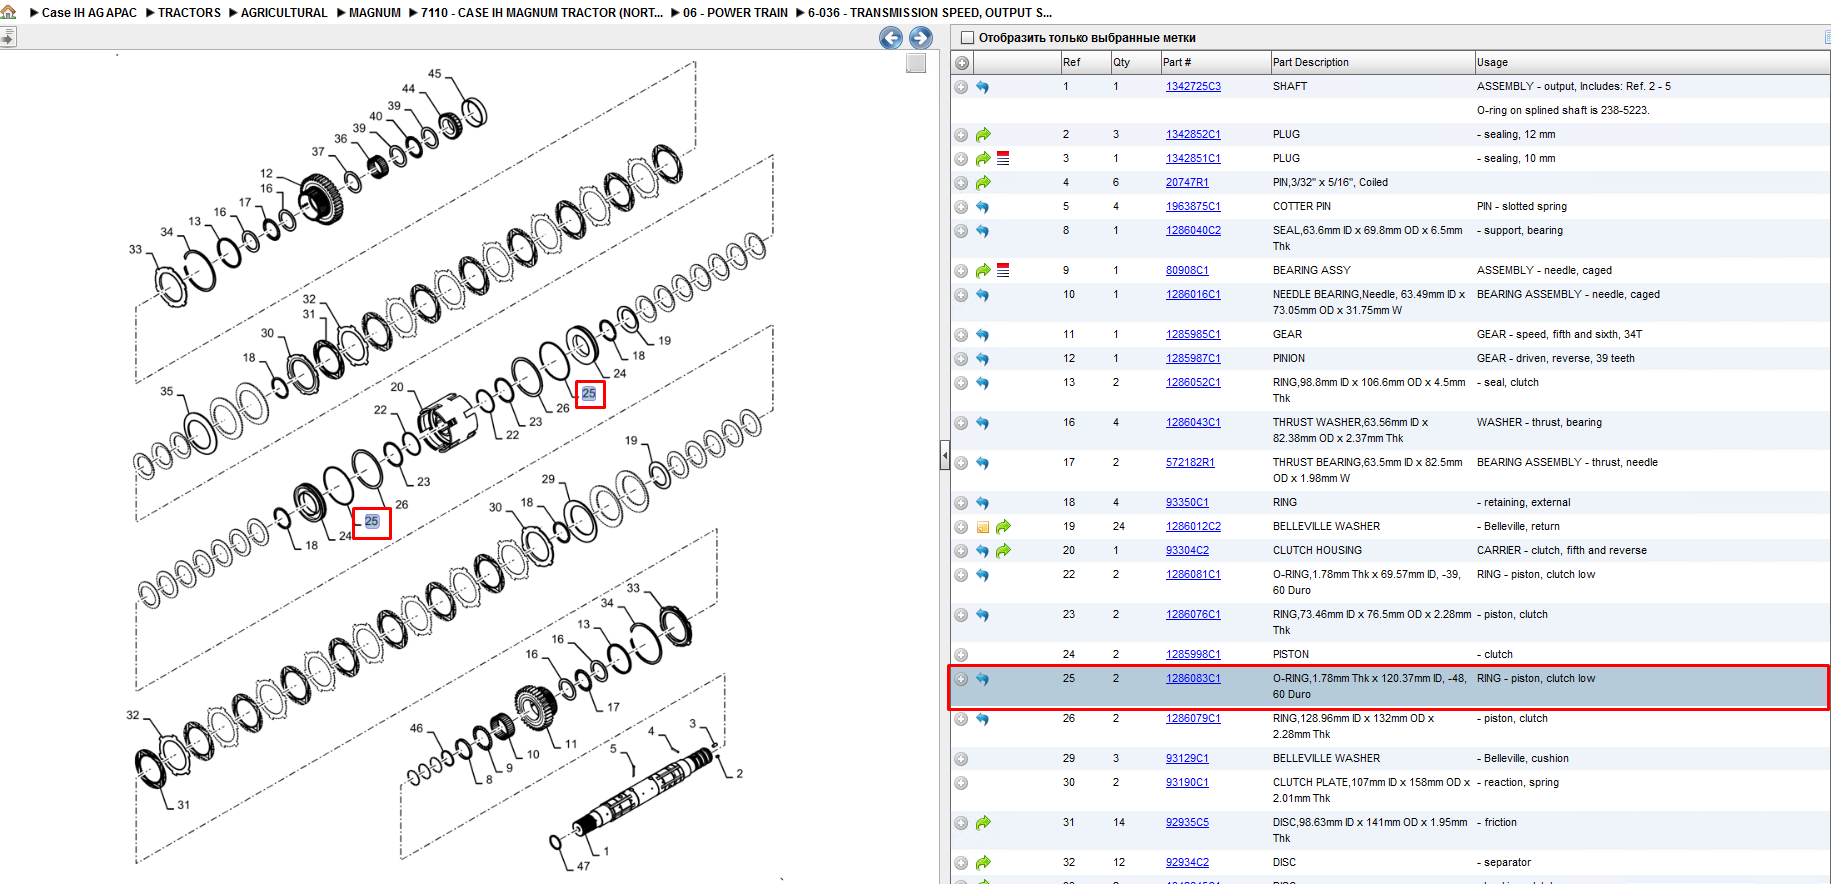Click the green arrow on the separator DISC row

click(x=983, y=863)
